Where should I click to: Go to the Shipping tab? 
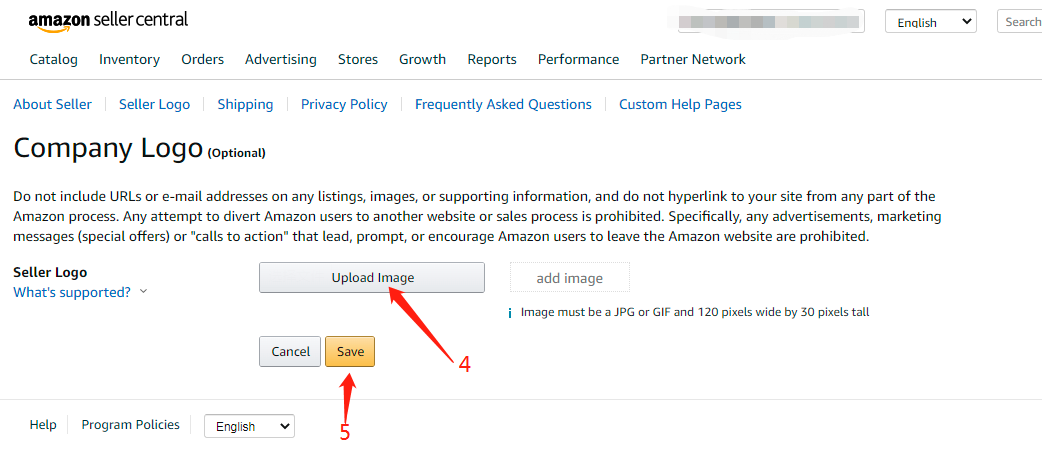click(245, 104)
